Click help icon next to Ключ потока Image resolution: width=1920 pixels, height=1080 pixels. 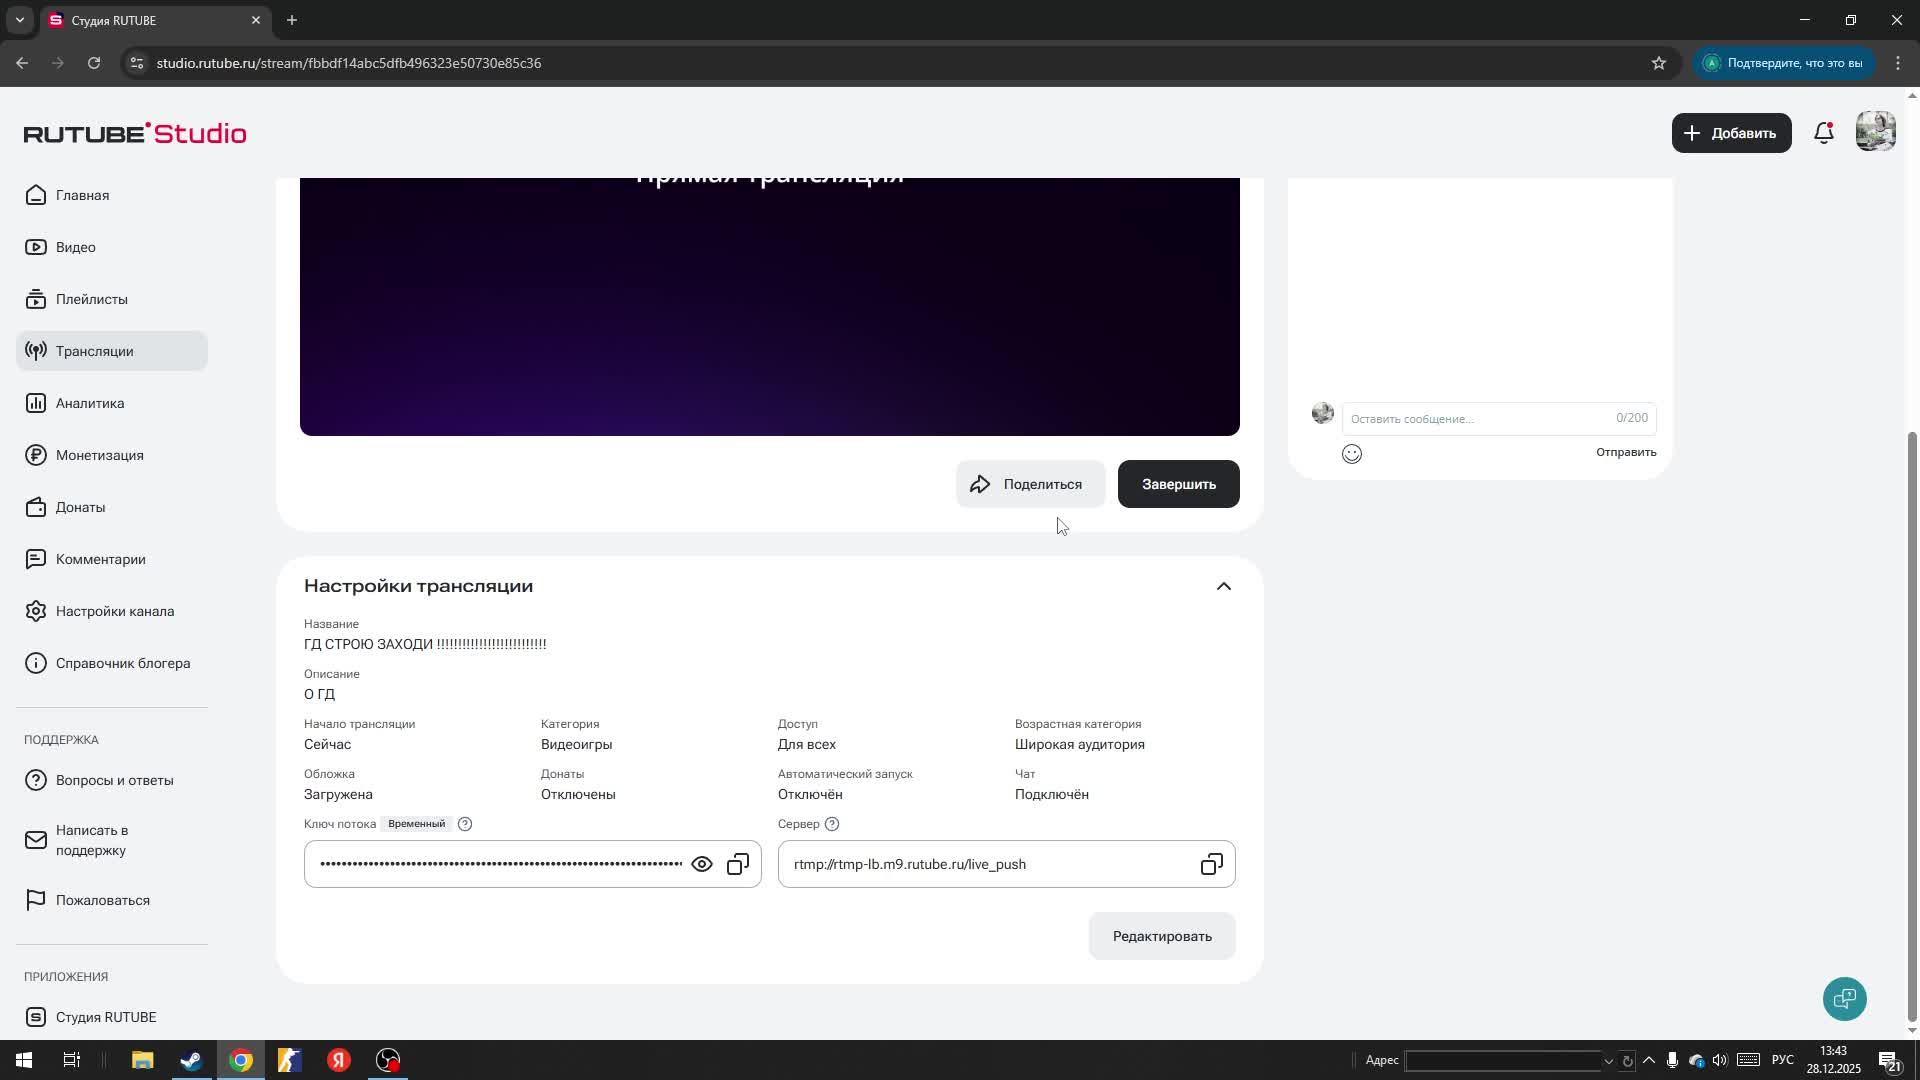465,824
